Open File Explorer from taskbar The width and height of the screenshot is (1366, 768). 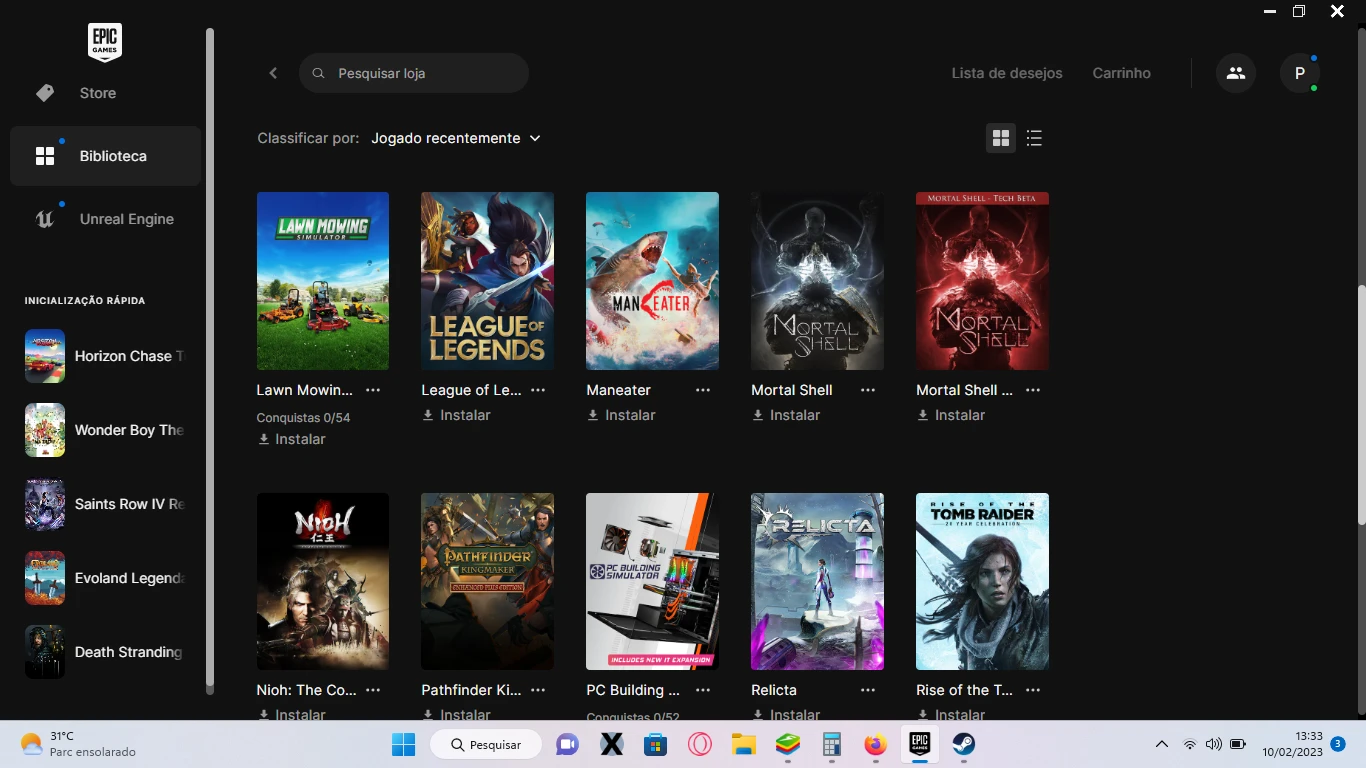[743, 744]
